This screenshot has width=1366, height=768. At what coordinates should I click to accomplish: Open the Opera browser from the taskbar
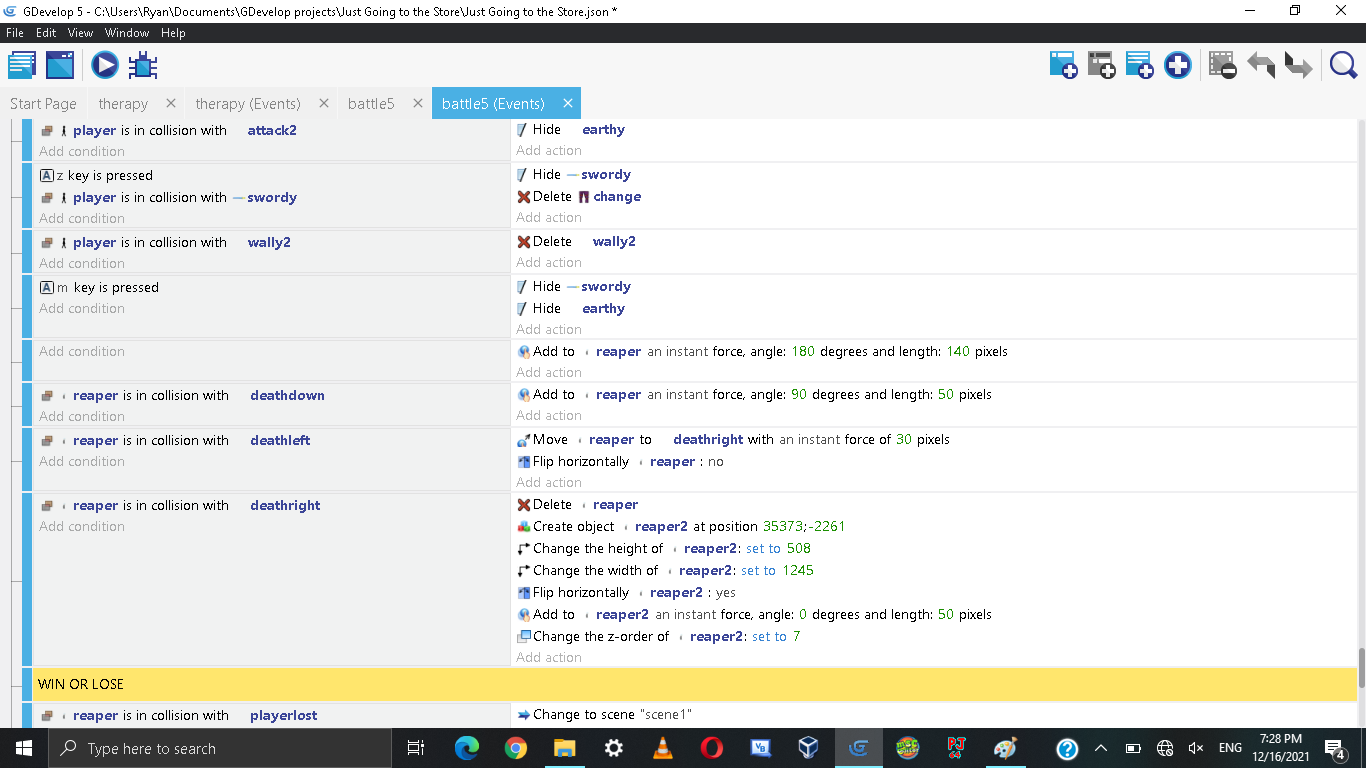click(712, 748)
